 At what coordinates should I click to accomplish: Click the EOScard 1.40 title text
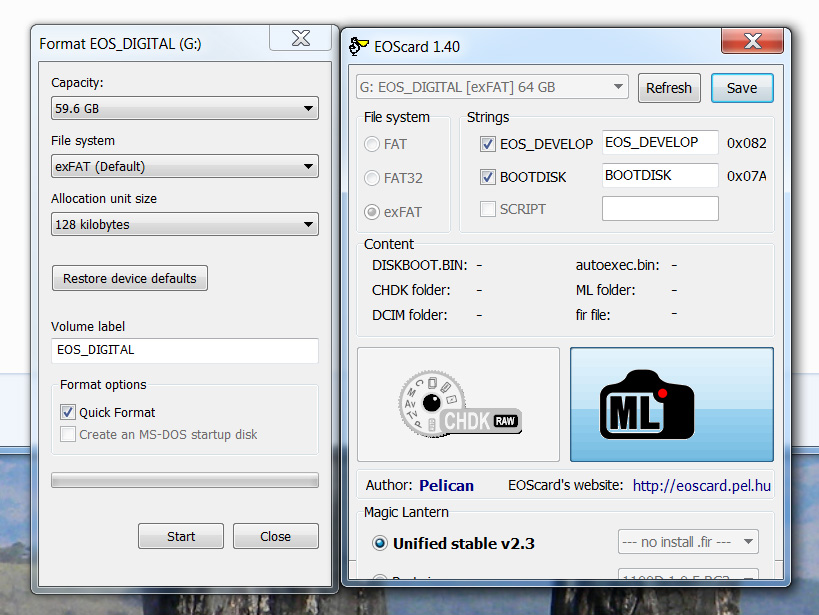417,47
